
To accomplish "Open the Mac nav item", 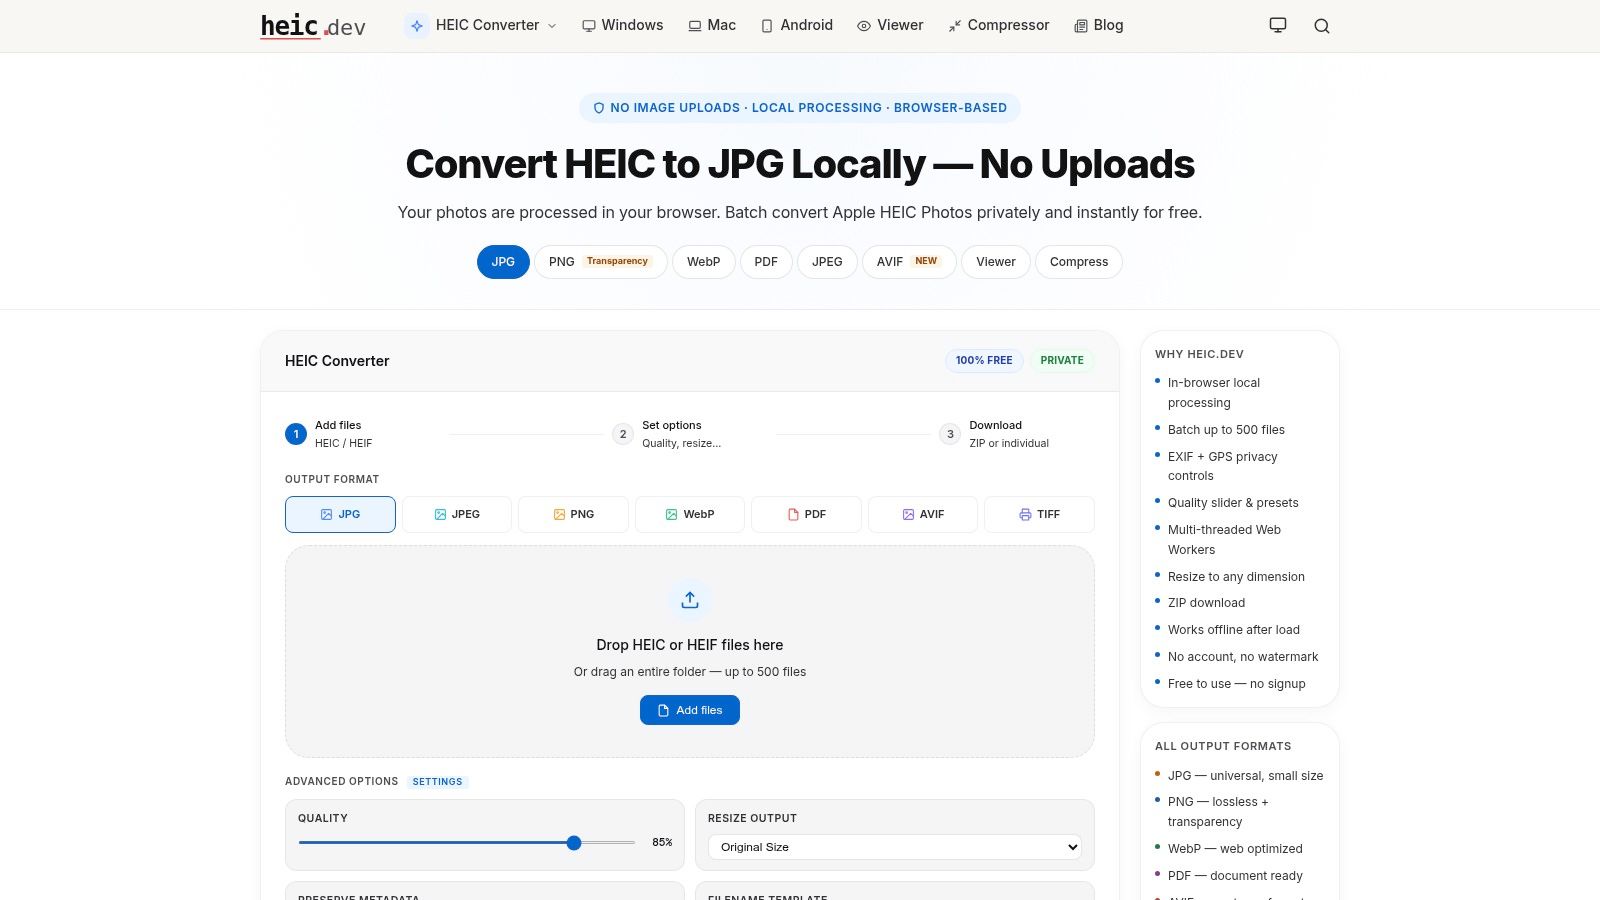I will [x=712, y=26].
